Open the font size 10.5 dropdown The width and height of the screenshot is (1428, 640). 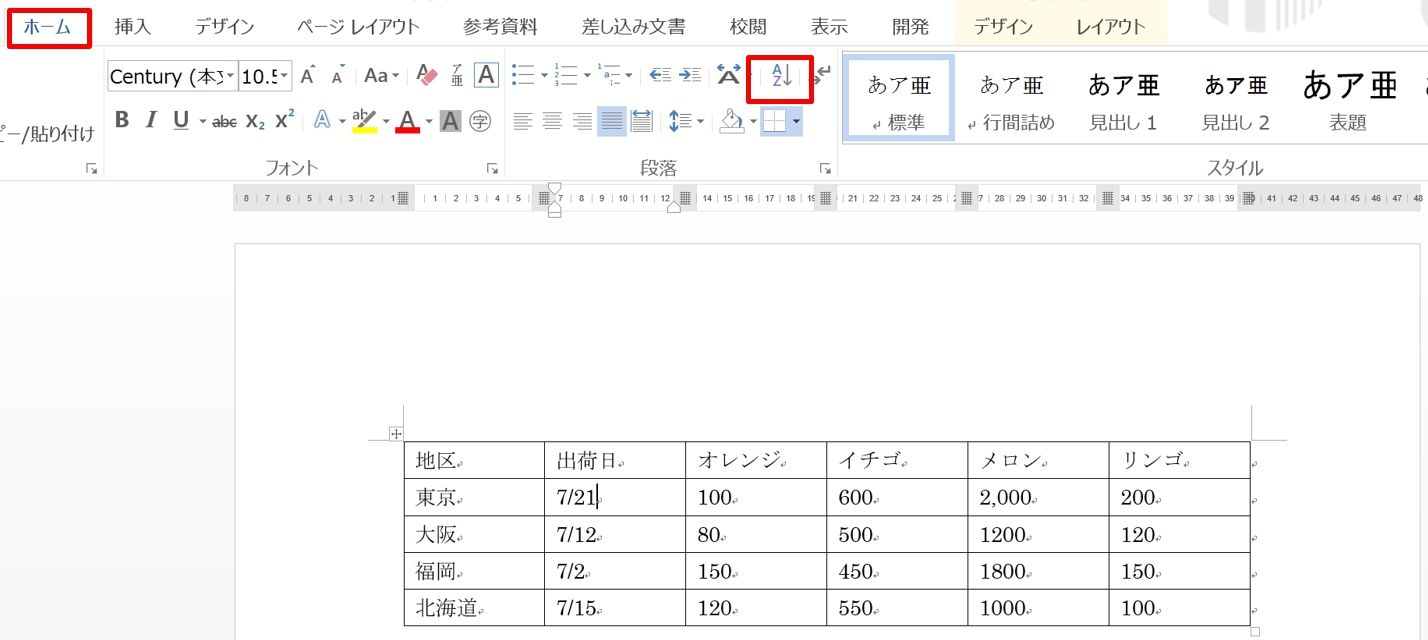(x=285, y=76)
